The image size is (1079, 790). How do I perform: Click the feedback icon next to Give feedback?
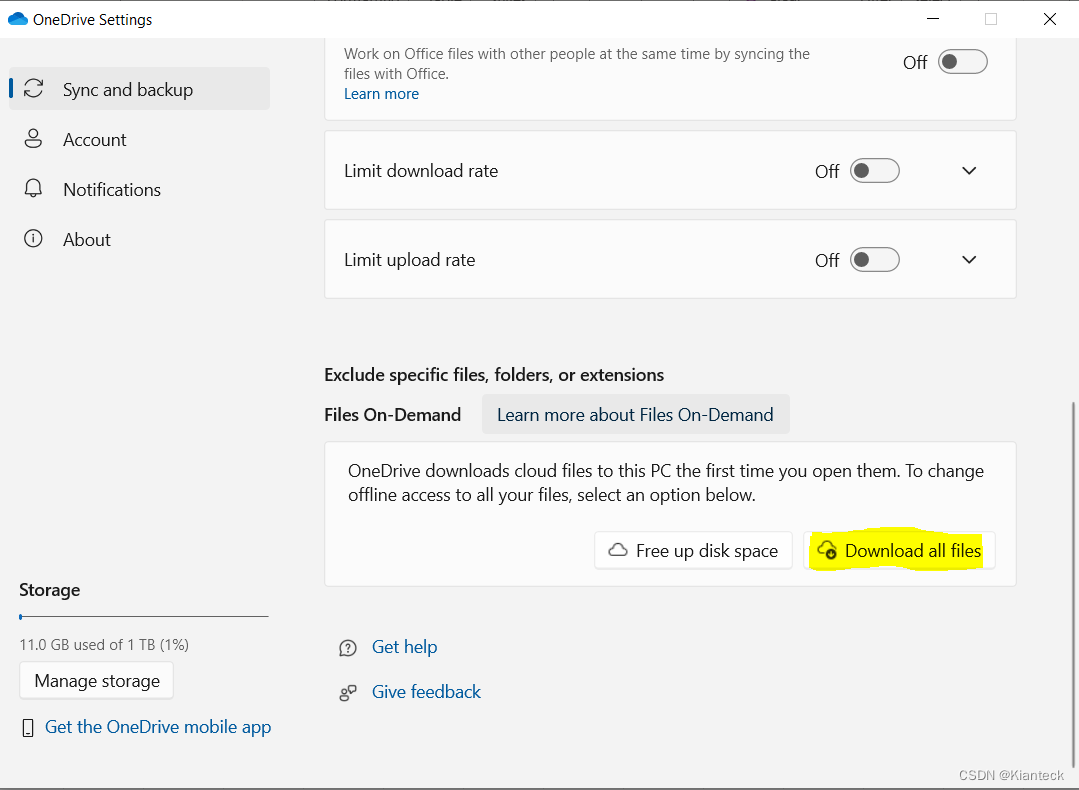(347, 691)
